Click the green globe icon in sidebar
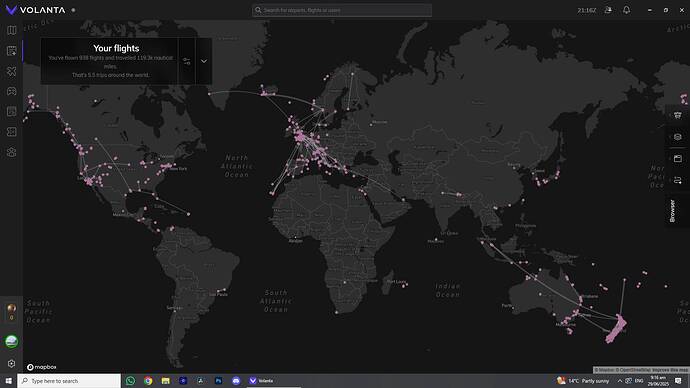The image size is (690, 388). 11,341
